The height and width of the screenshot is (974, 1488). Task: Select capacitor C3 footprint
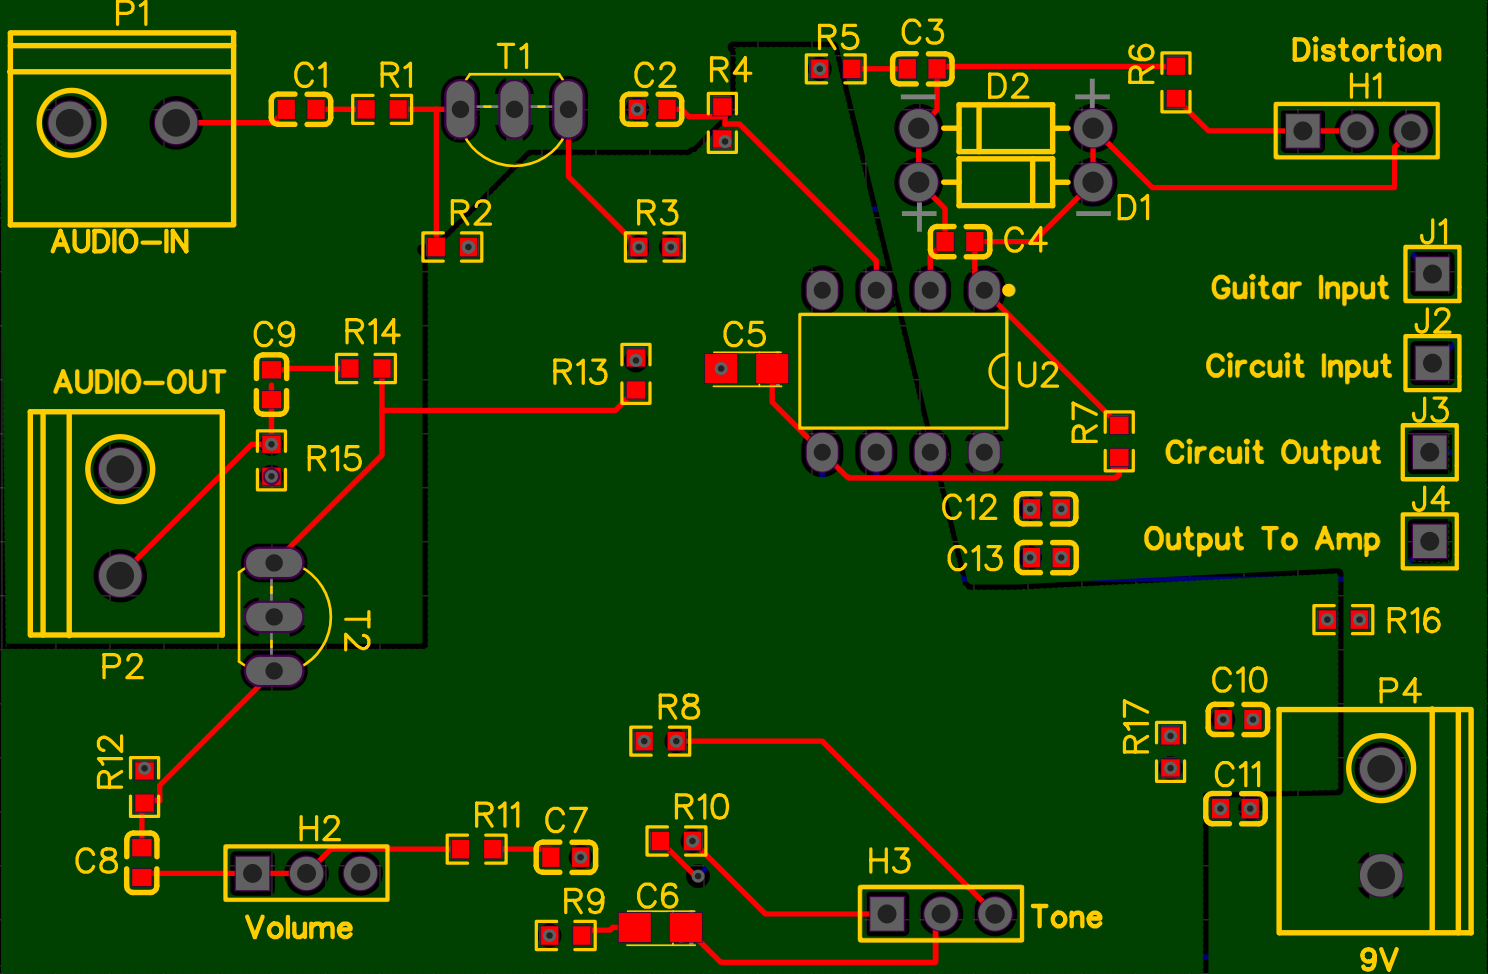coord(922,69)
